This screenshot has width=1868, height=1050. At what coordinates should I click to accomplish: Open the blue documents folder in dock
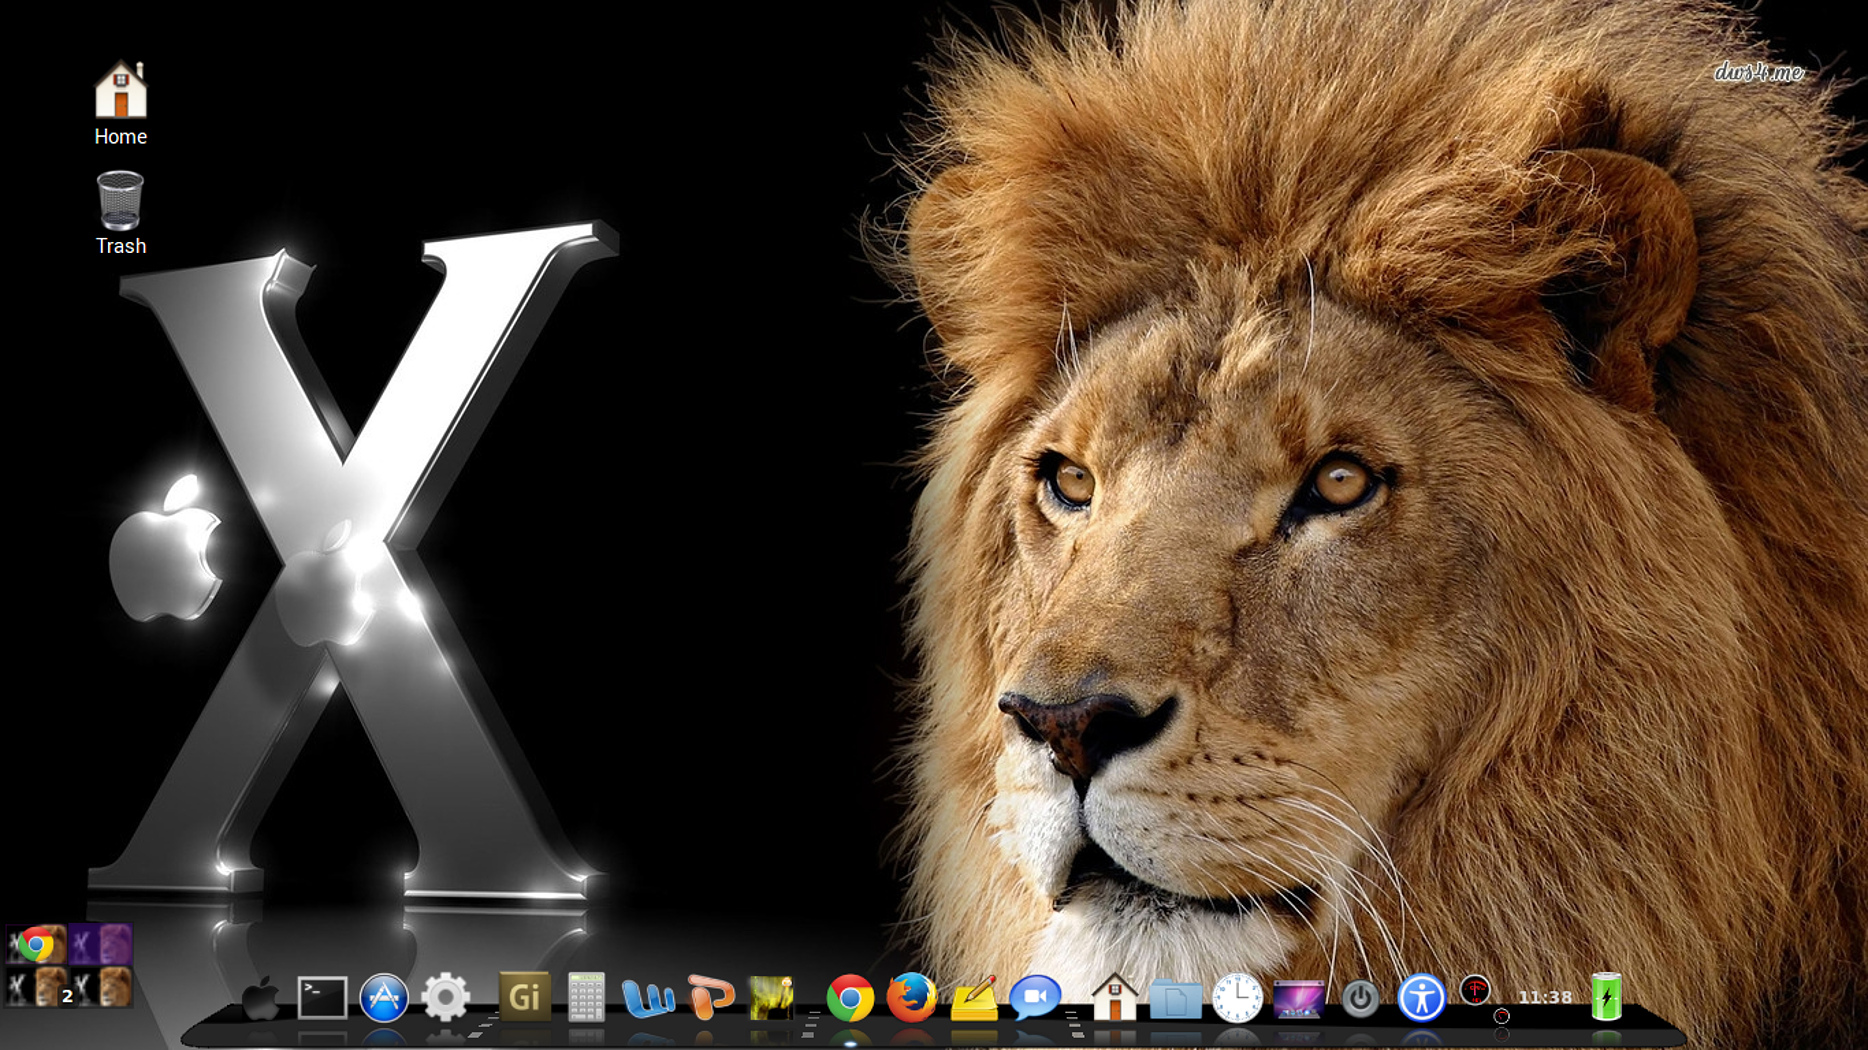(1175, 998)
